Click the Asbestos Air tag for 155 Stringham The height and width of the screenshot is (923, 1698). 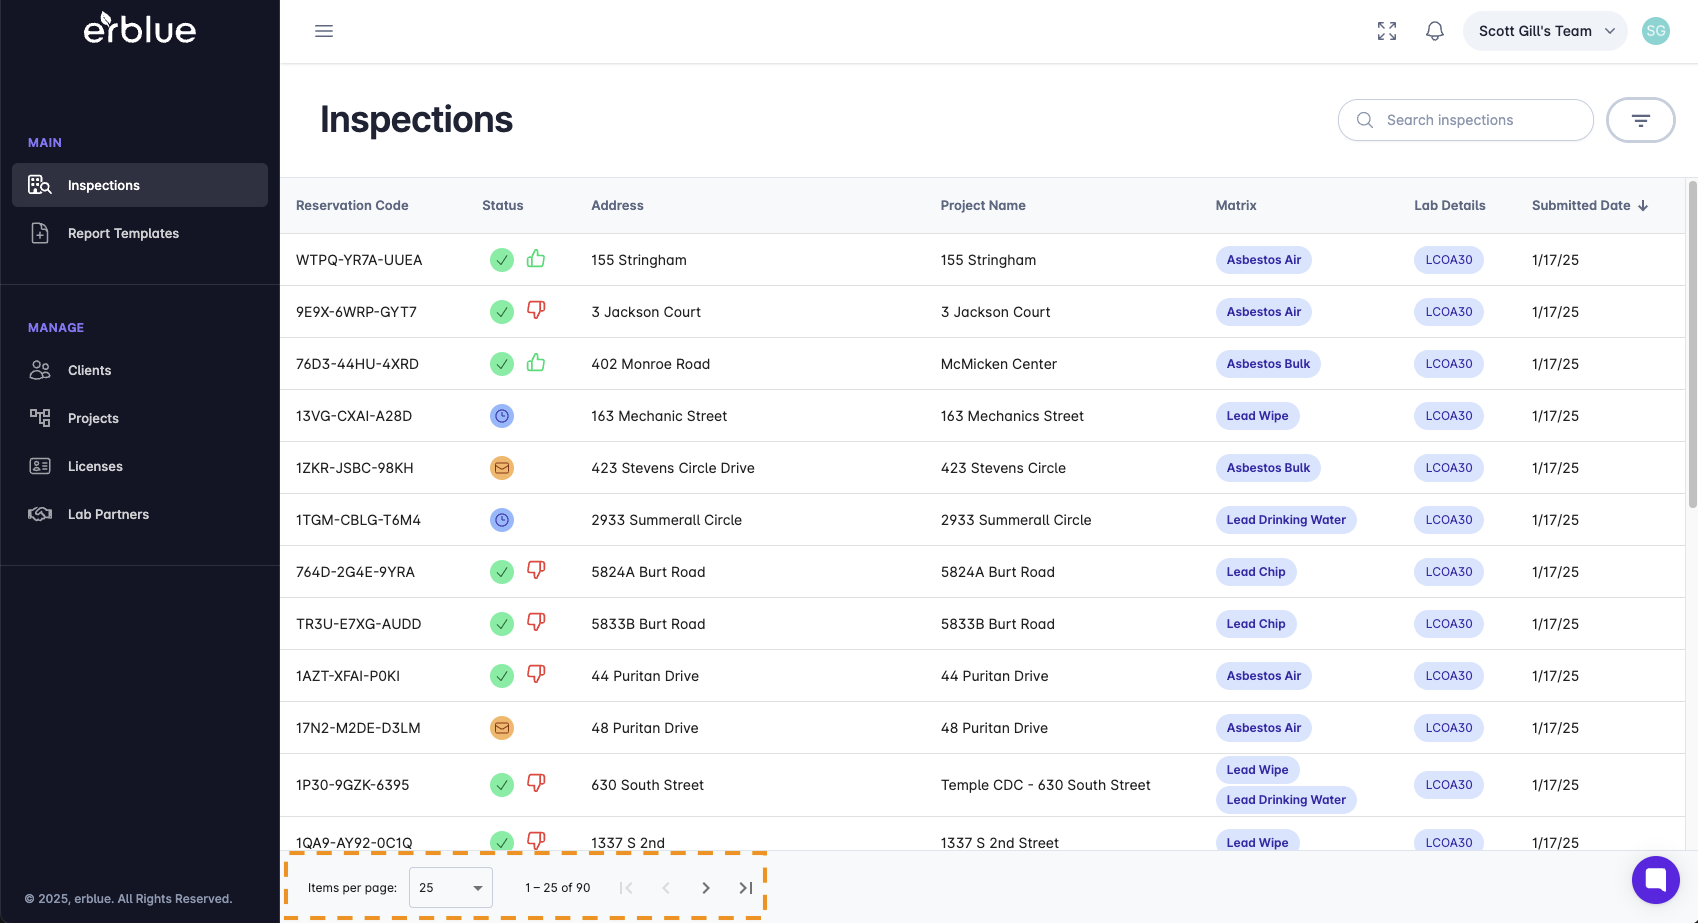(x=1264, y=260)
